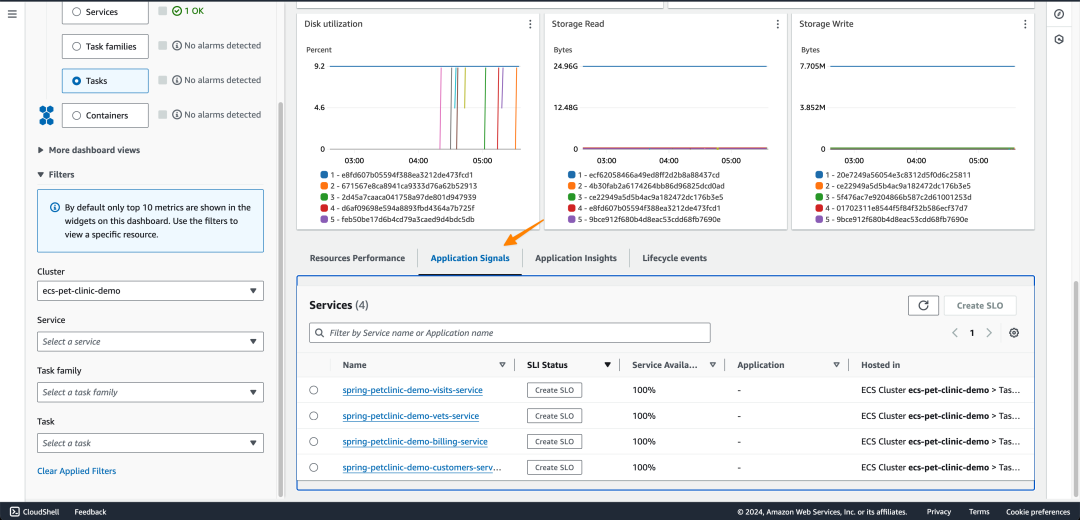The height and width of the screenshot is (520, 1080).
Task: Select the Tasks view radio button
Action: click(x=76, y=81)
